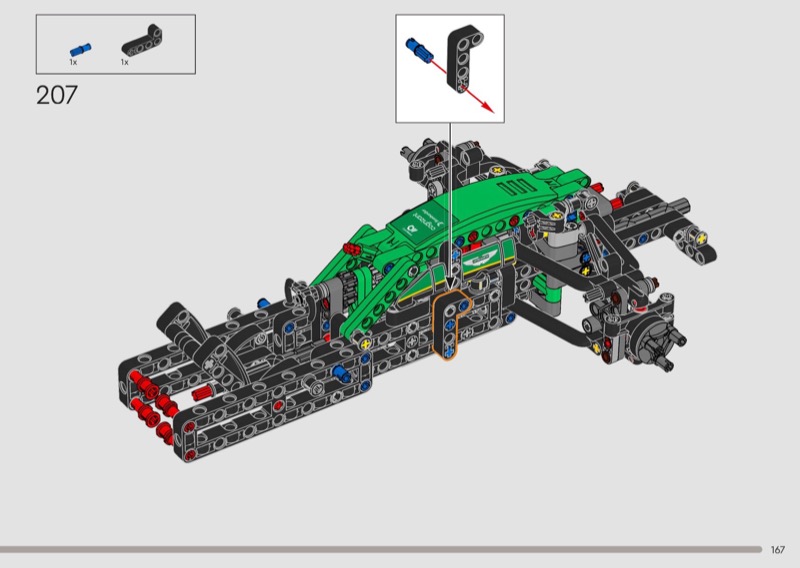Click step number 207
The height and width of the screenshot is (568, 800).
pyautogui.click(x=57, y=95)
